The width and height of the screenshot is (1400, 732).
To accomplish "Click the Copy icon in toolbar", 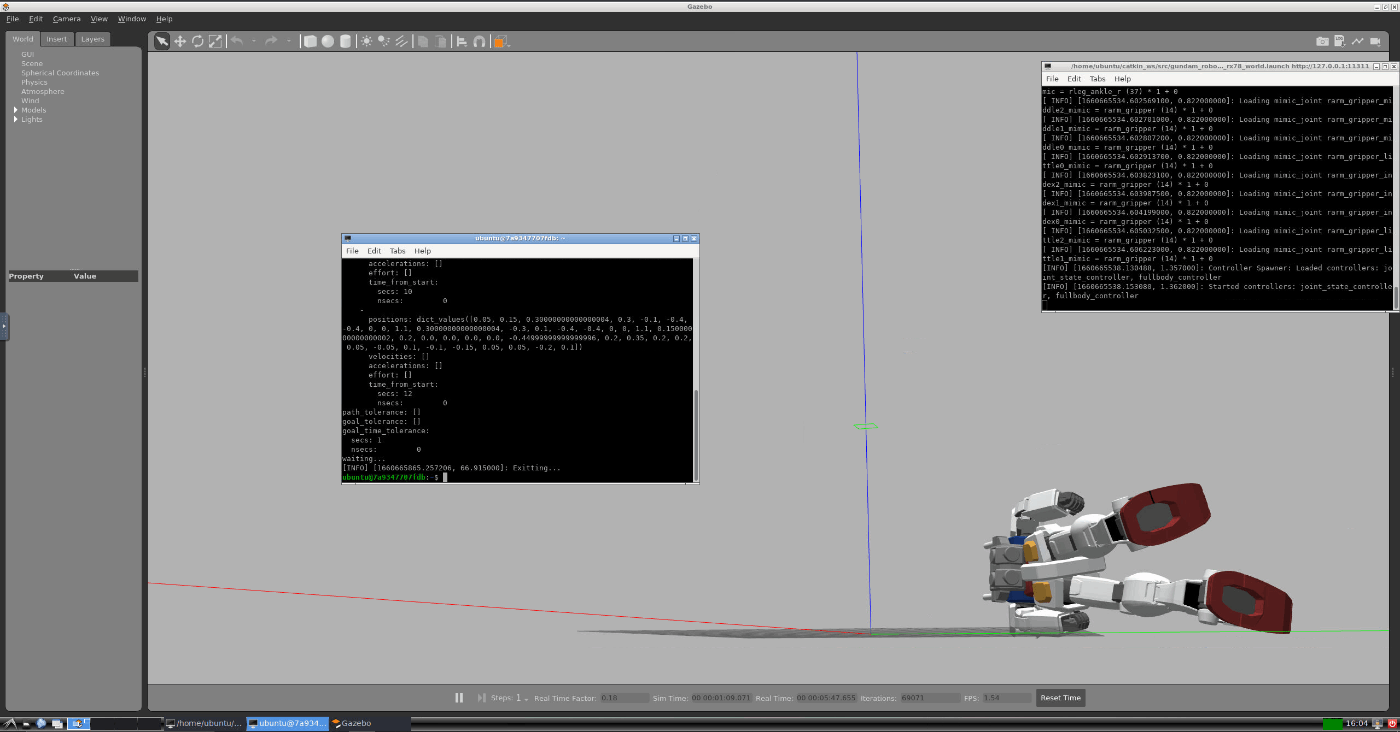I will [x=423, y=41].
